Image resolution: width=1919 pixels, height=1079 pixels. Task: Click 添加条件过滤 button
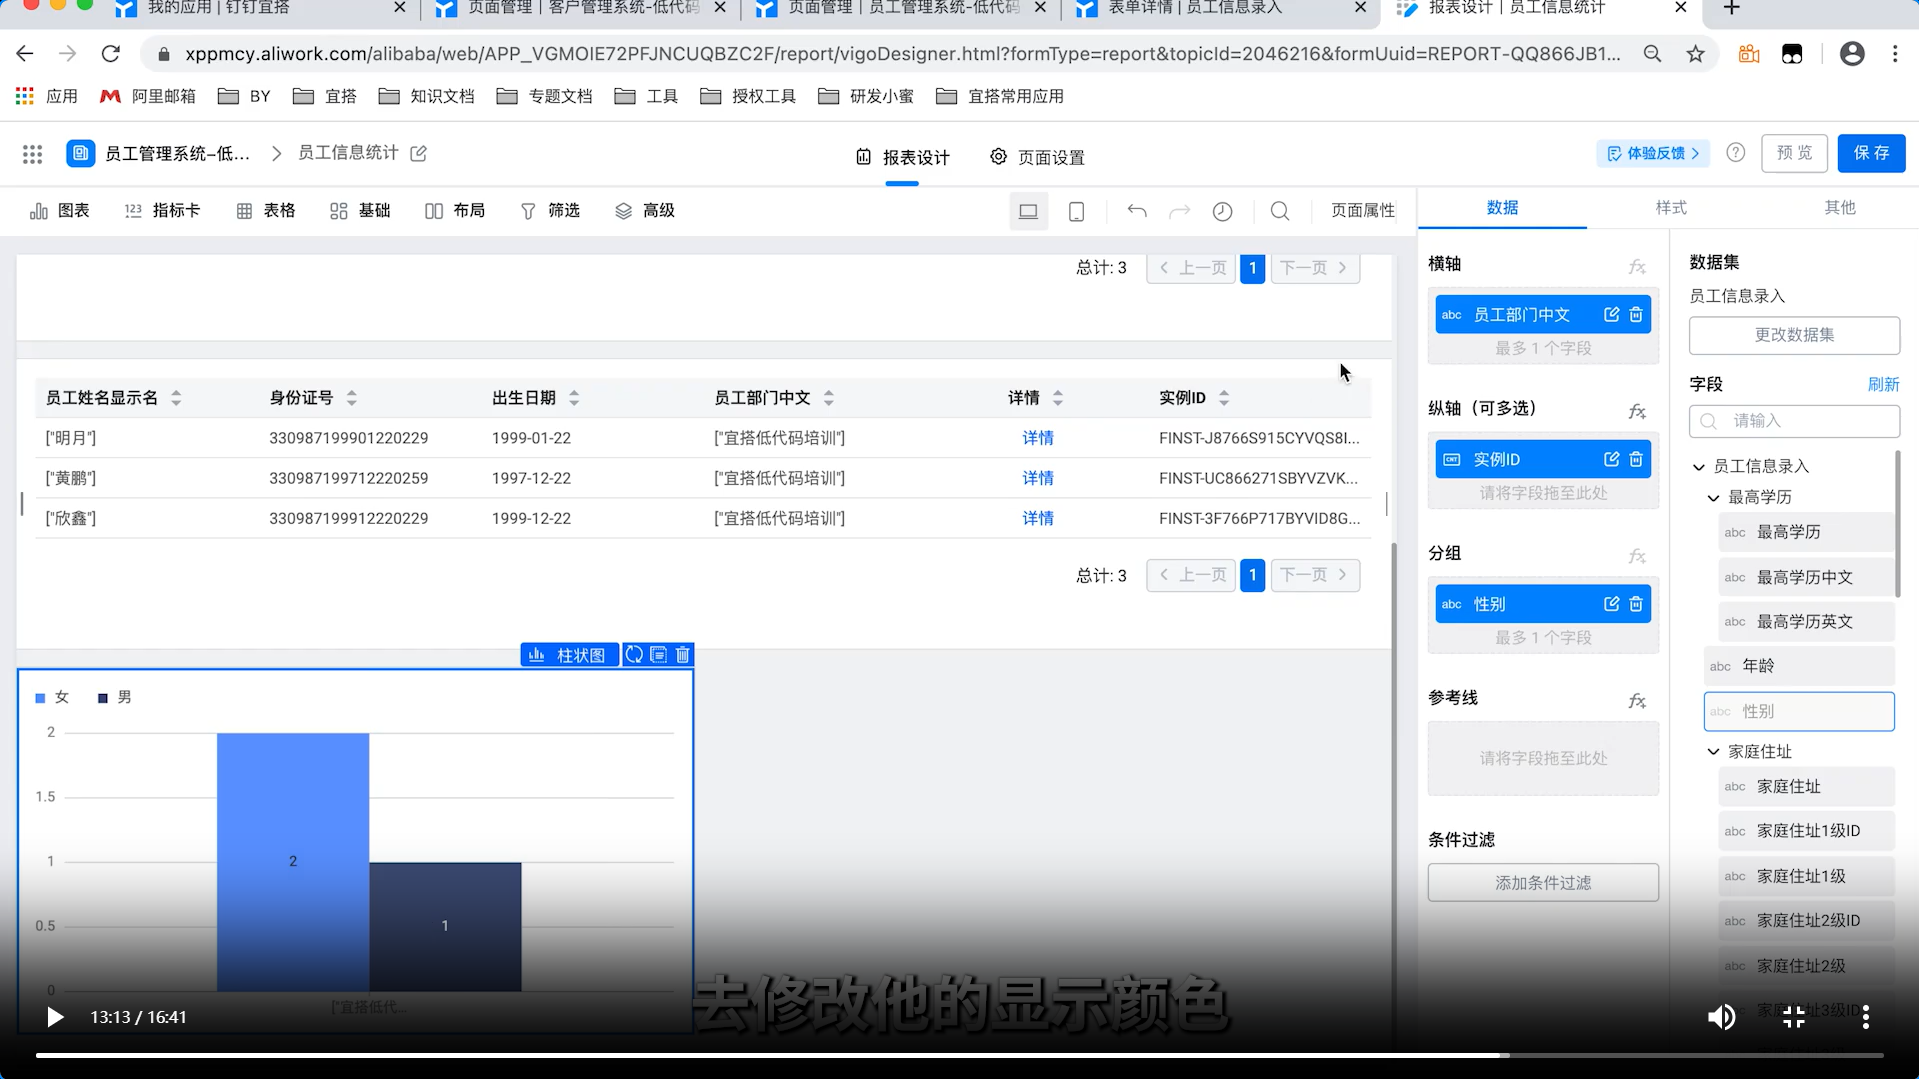(x=1543, y=883)
